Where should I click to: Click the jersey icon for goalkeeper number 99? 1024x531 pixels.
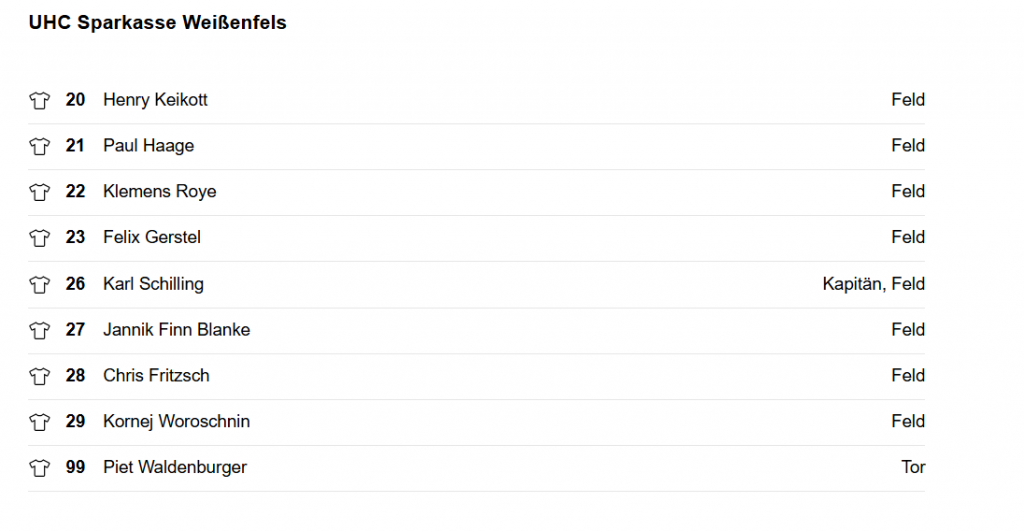tap(39, 468)
